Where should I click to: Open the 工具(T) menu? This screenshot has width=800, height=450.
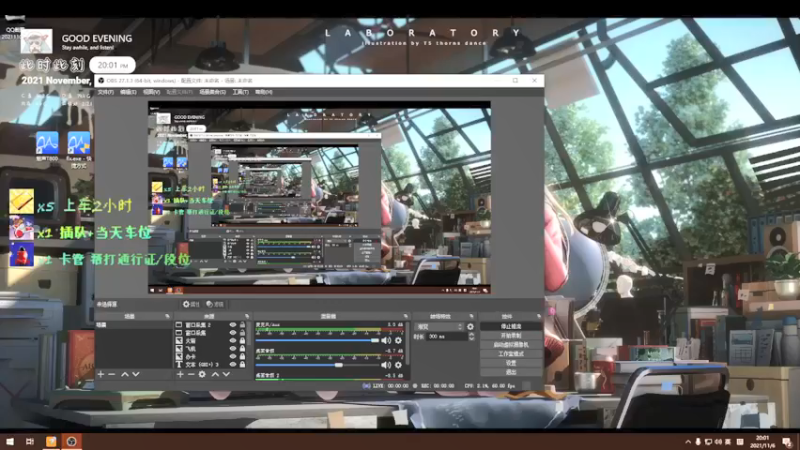tap(240, 92)
